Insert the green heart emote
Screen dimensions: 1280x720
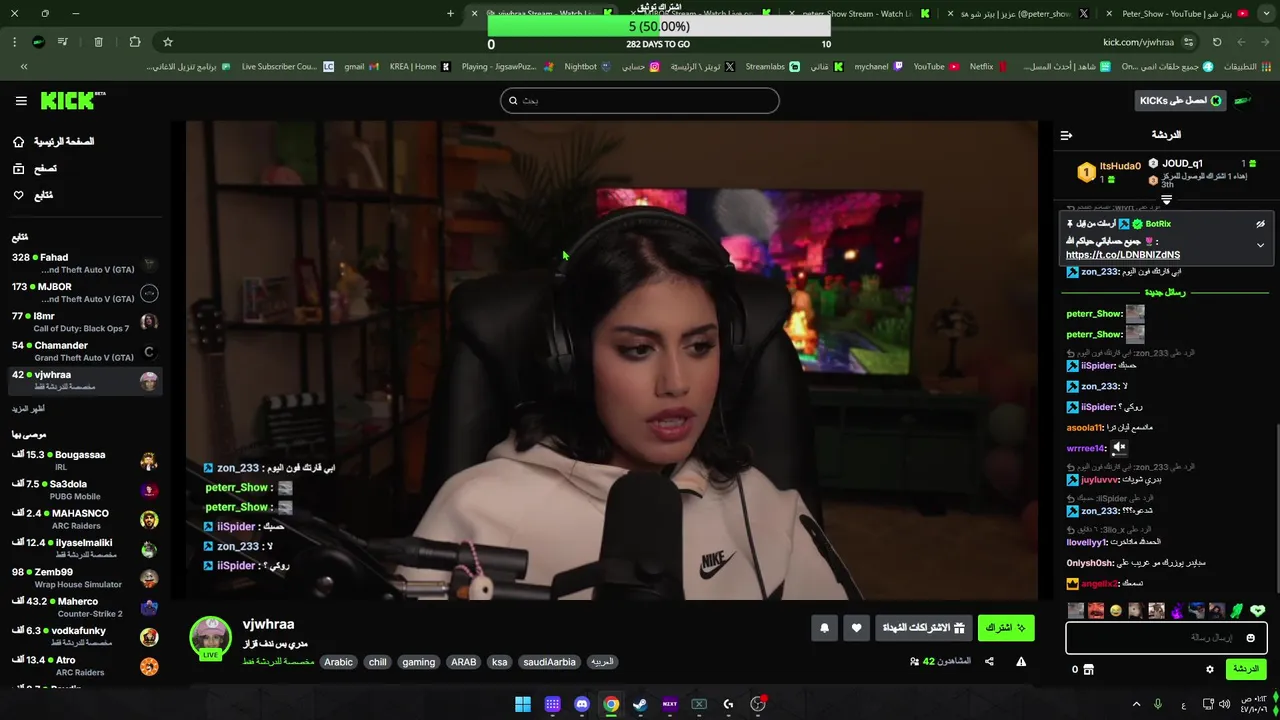click(1257, 610)
